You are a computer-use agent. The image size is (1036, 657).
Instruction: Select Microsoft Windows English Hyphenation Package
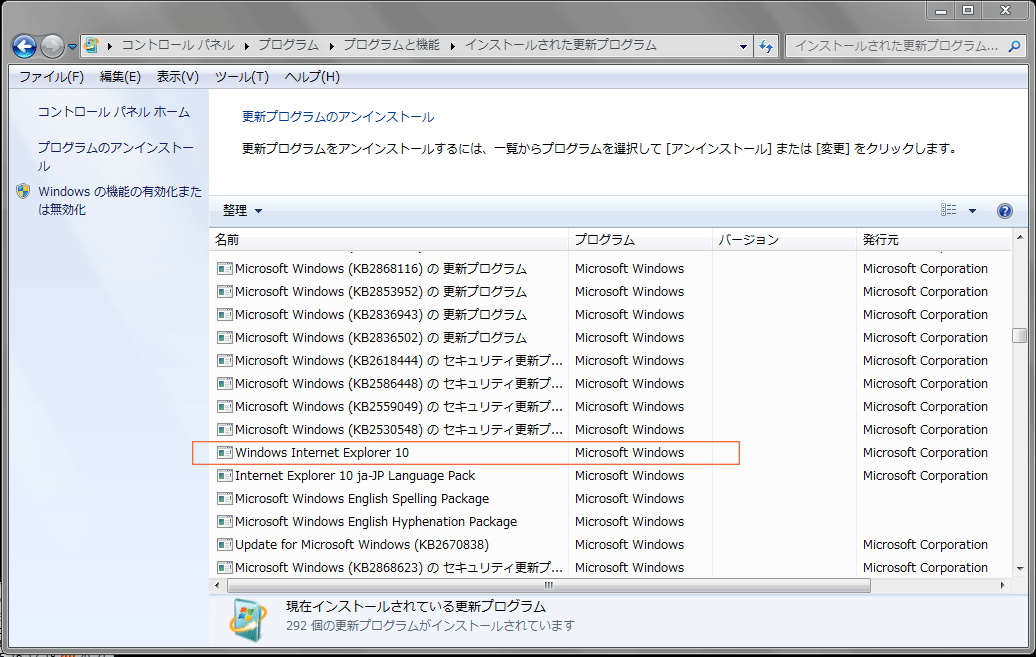click(376, 522)
